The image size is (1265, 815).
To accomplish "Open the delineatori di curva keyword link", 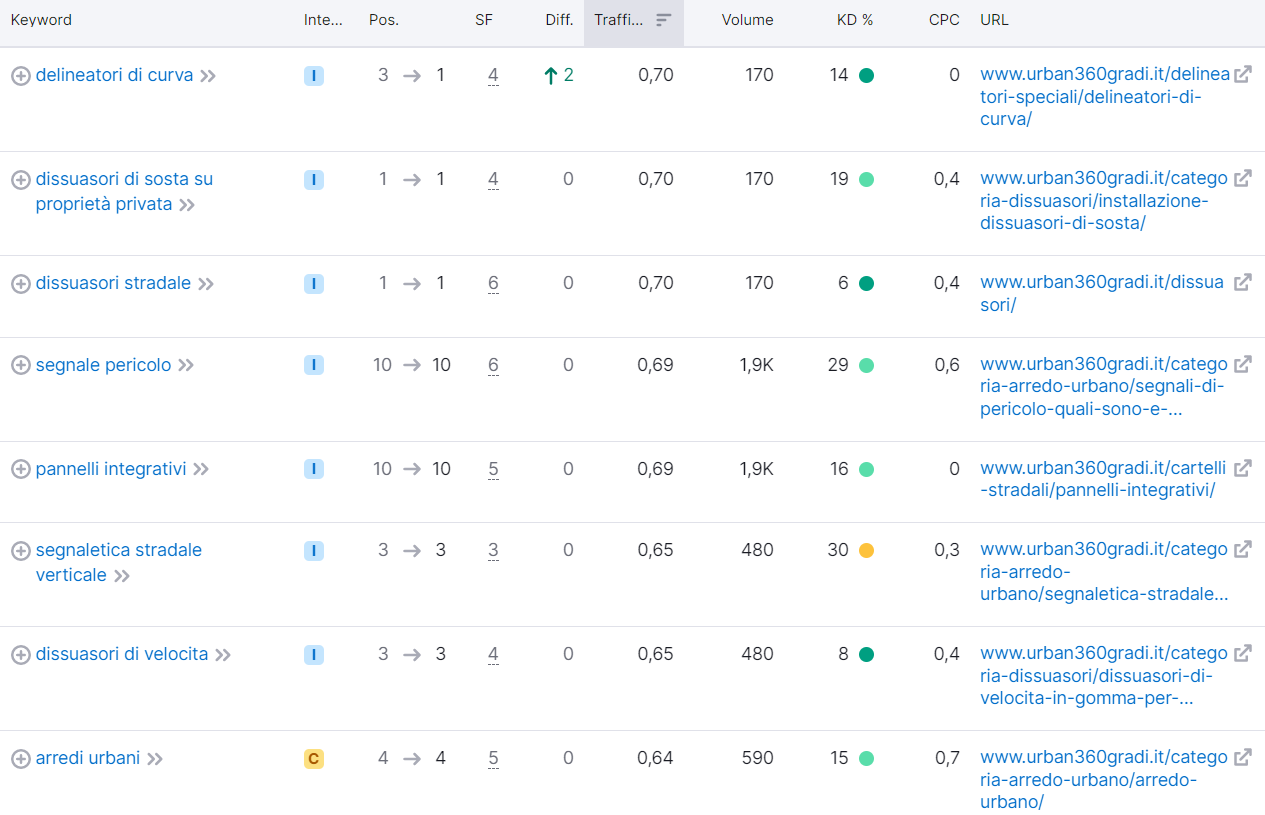I will [x=114, y=75].
